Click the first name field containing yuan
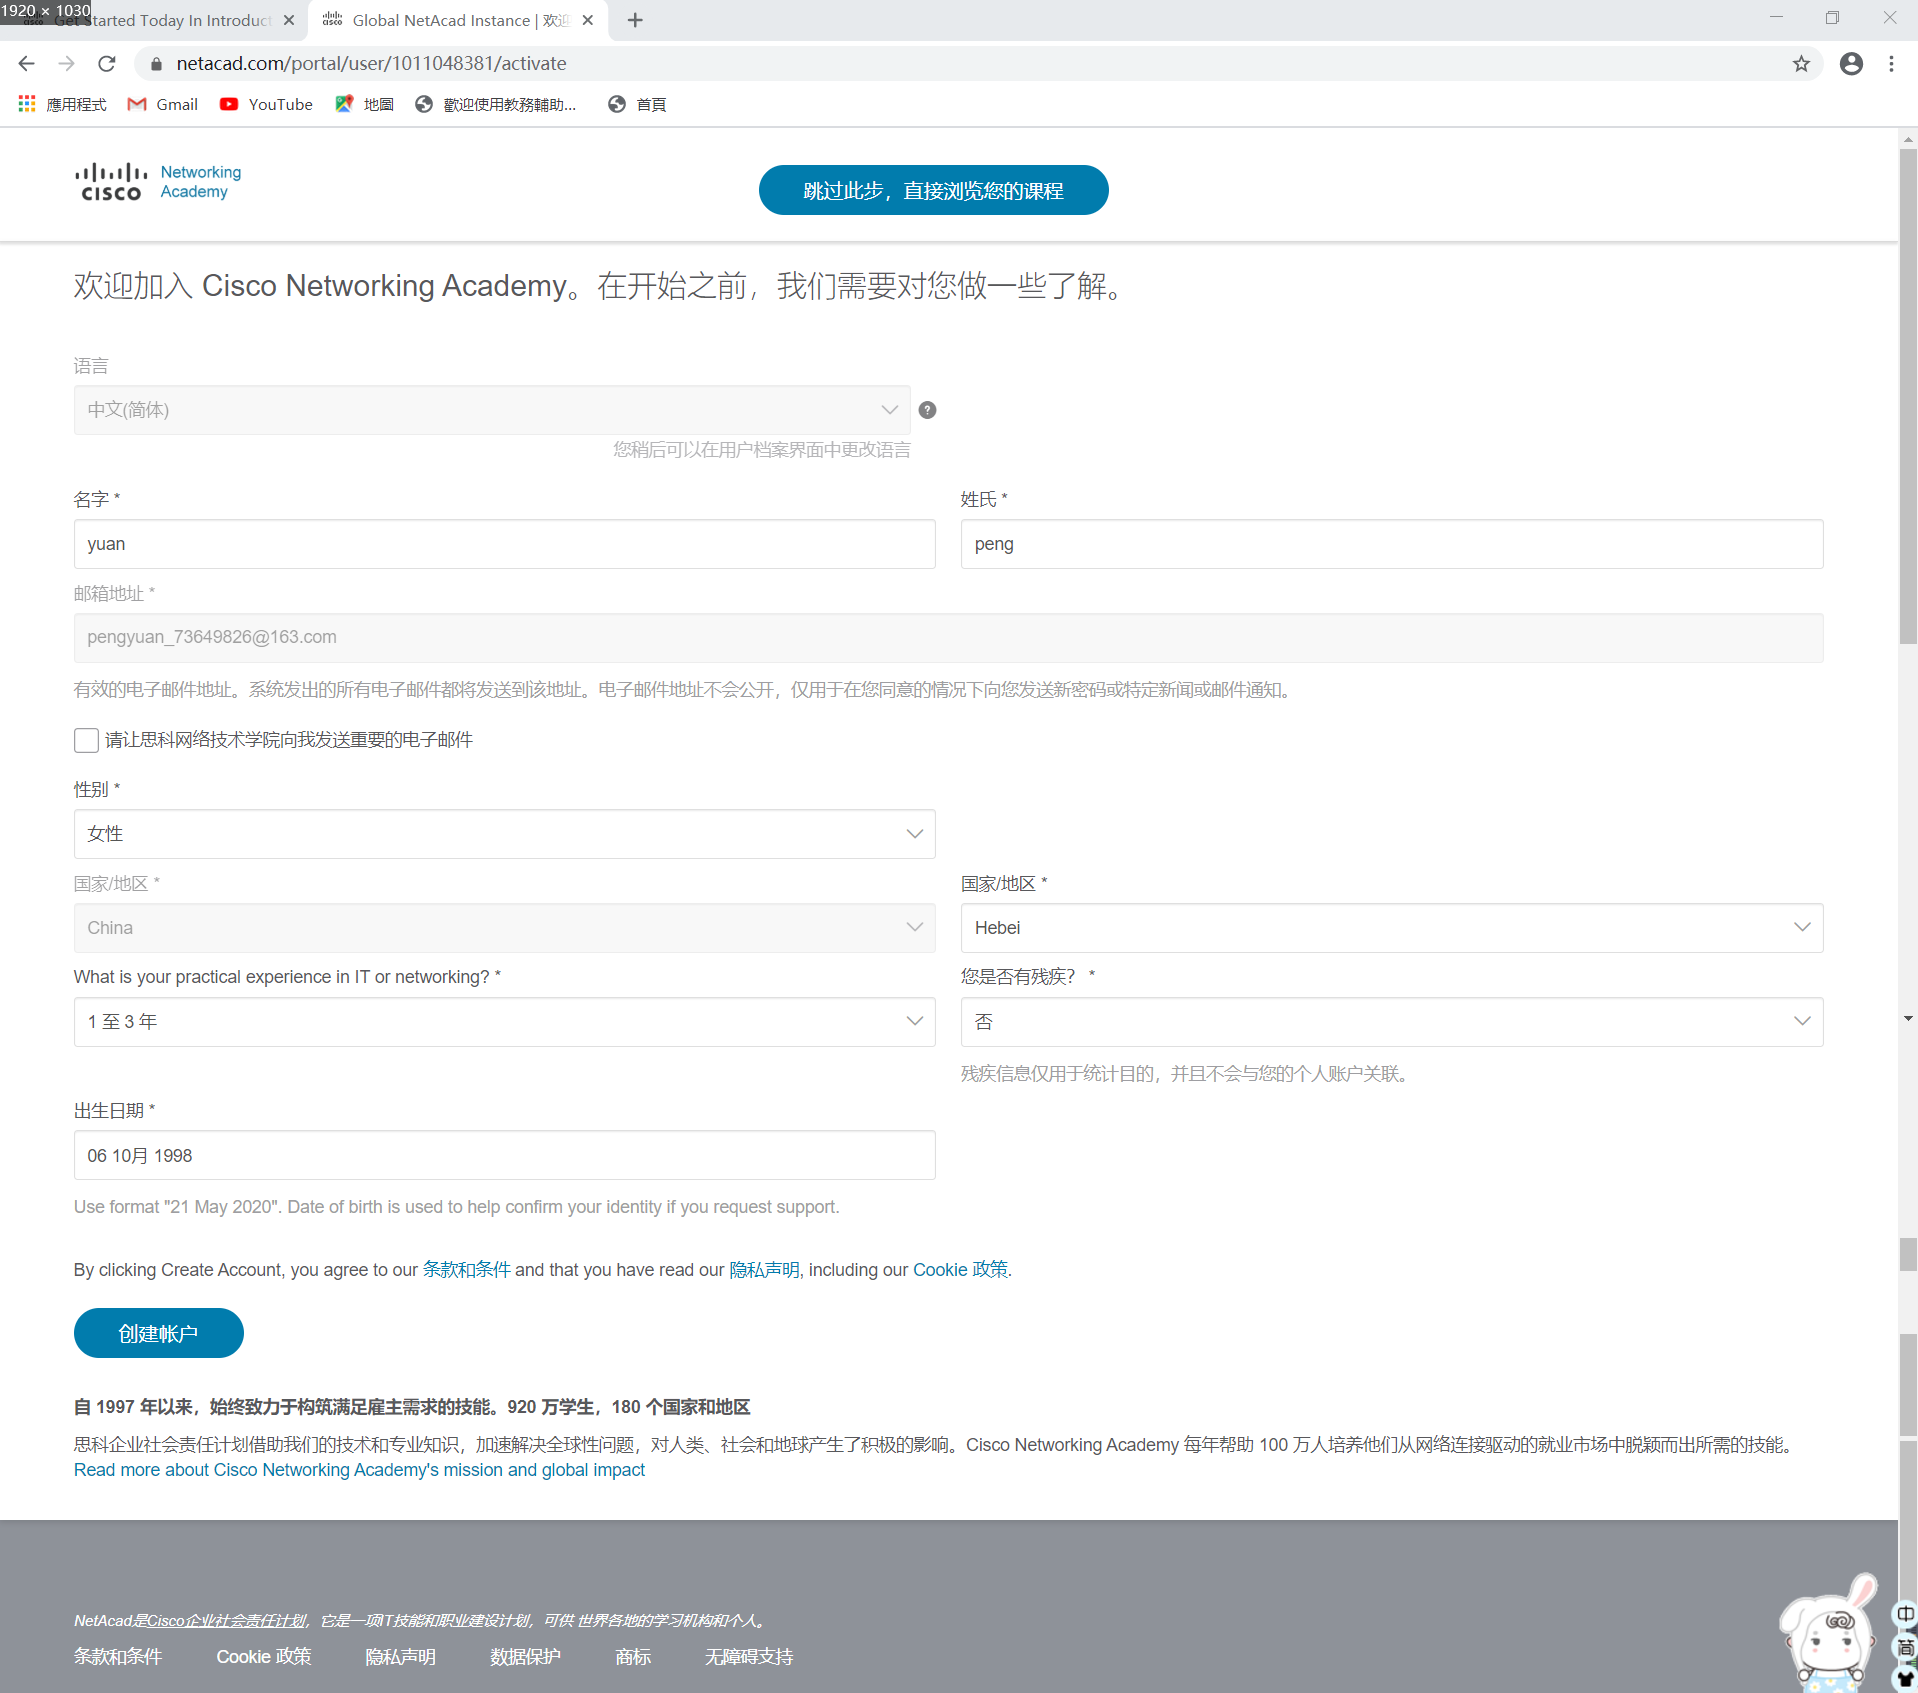Image resolution: width=1918 pixels, height=1693 pixels. coord(504,544)
